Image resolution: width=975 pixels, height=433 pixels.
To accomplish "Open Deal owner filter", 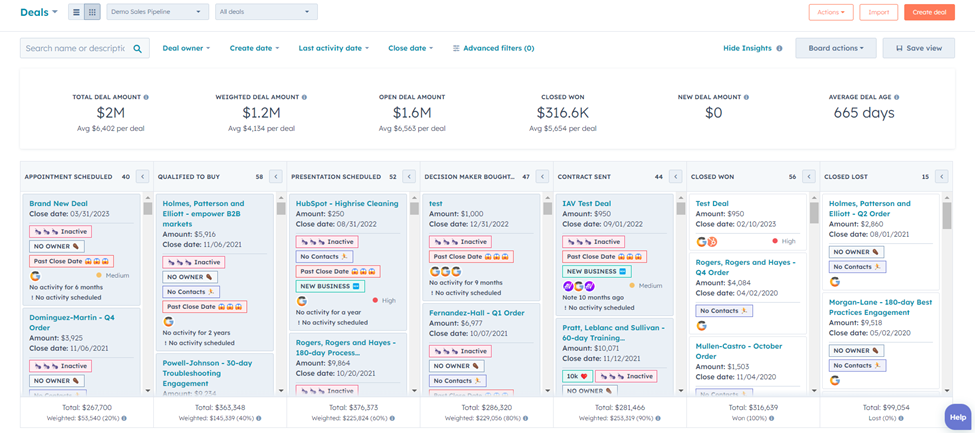I will (187, 48).
